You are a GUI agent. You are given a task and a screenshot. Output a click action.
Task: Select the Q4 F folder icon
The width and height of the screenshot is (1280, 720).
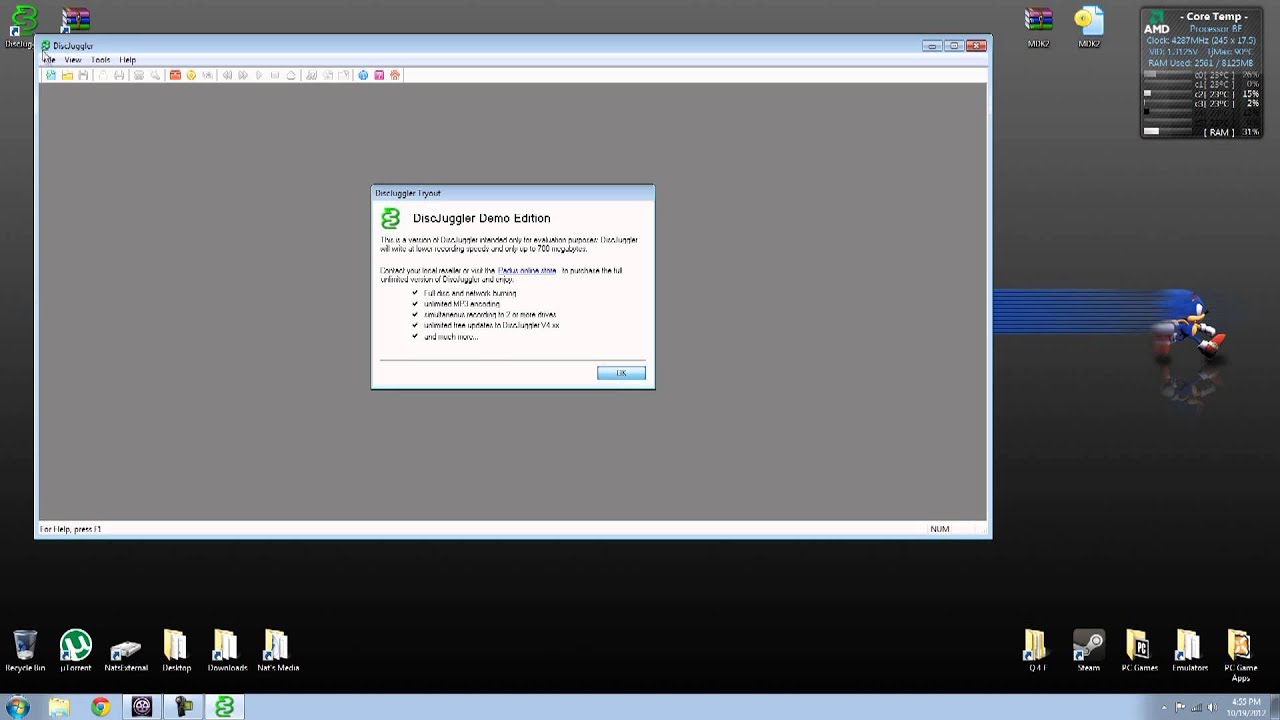(x=1037, y=651)
